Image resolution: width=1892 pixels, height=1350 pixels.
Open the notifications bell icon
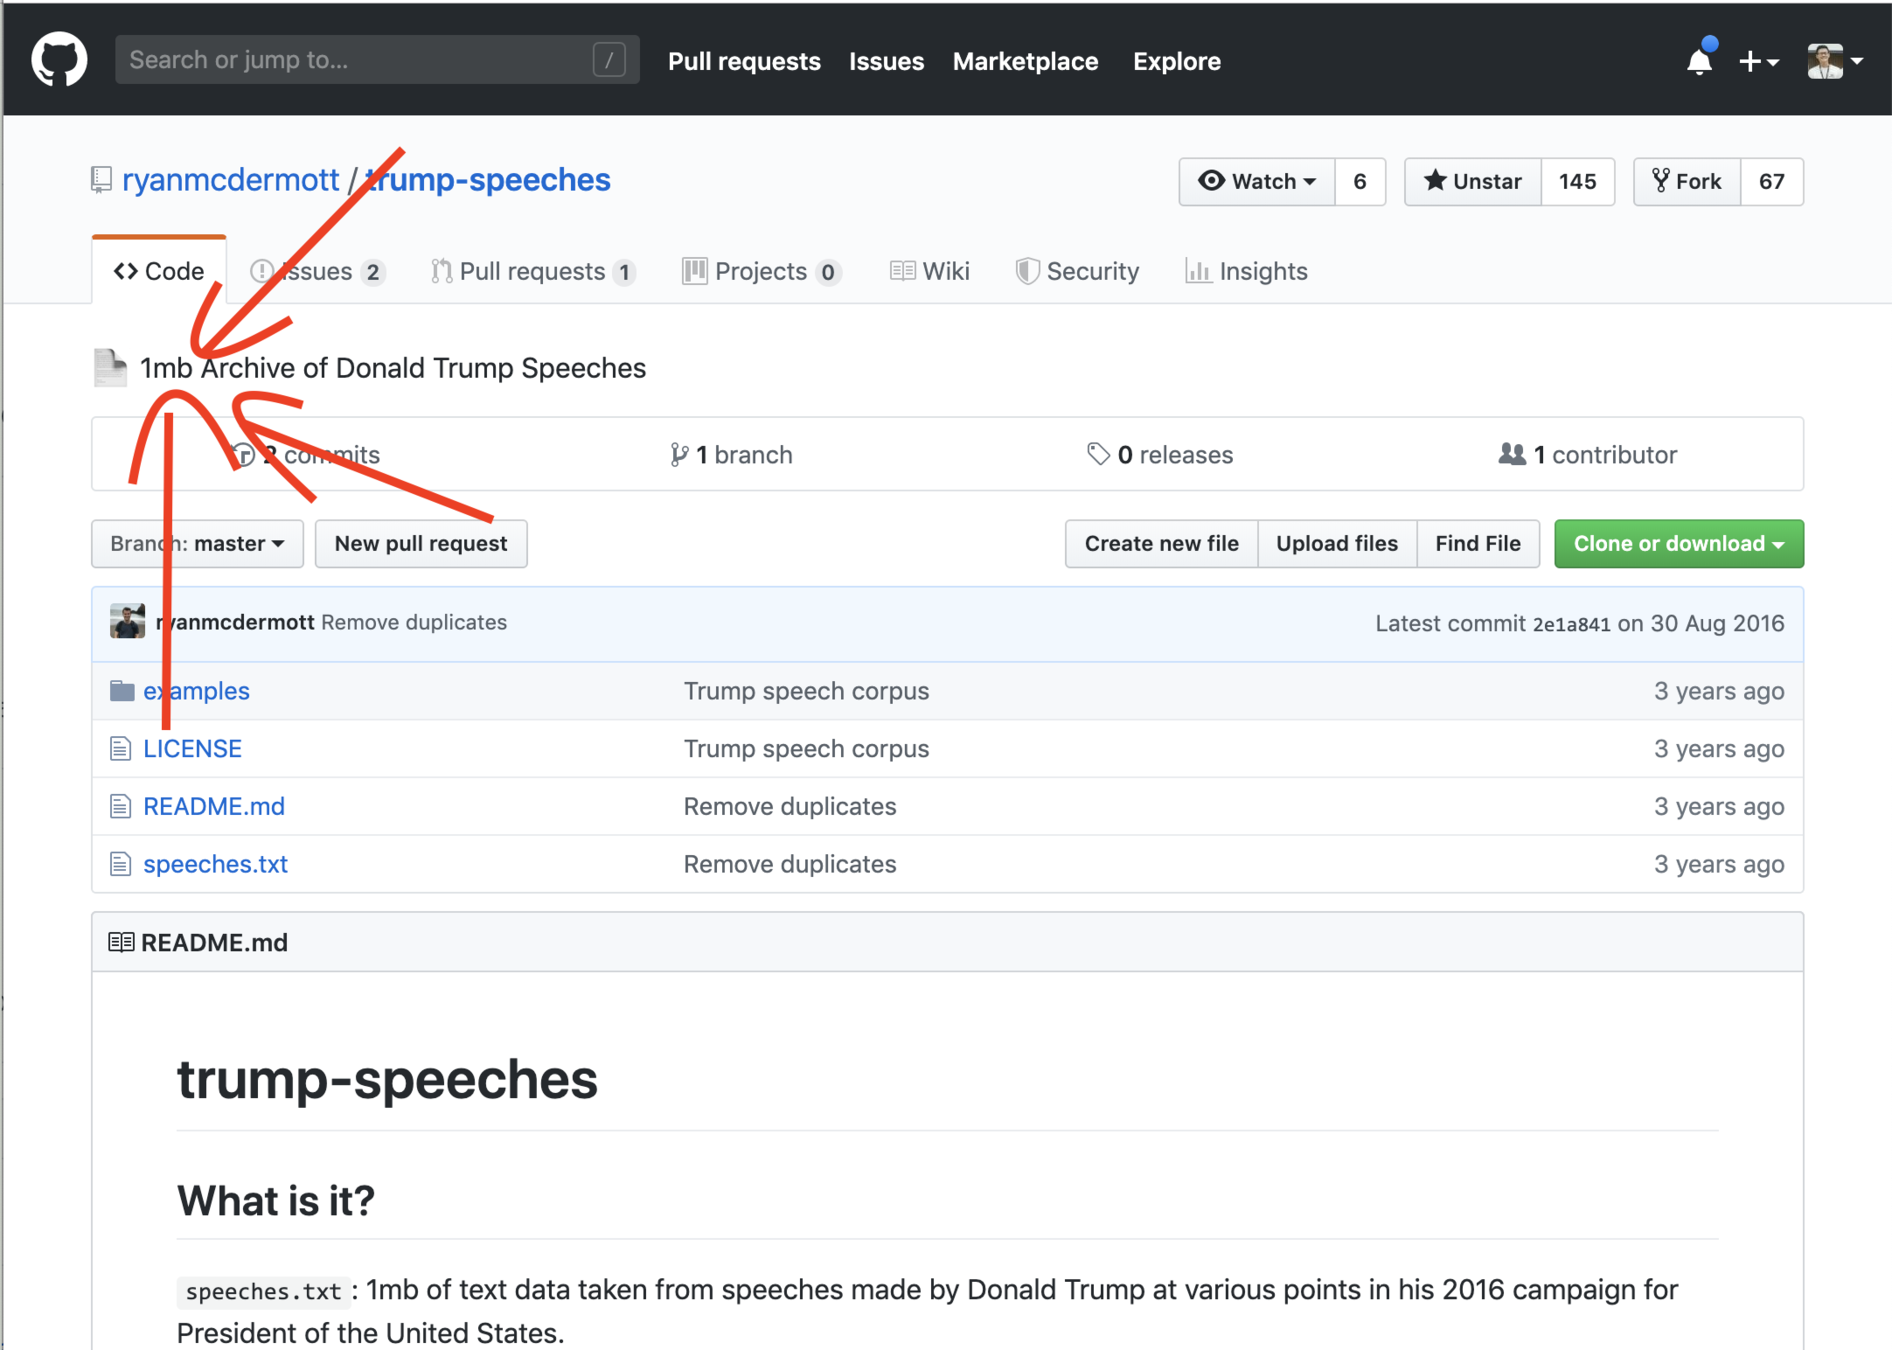tap(1699, 60)
